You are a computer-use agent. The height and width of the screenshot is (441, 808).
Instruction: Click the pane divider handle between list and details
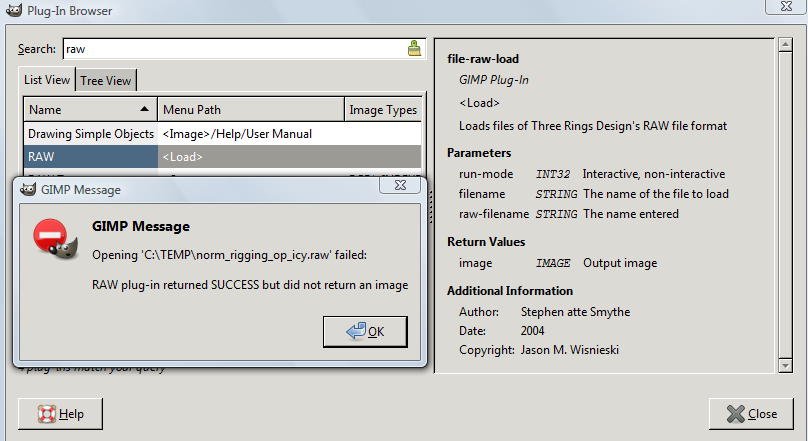point(430,207)
